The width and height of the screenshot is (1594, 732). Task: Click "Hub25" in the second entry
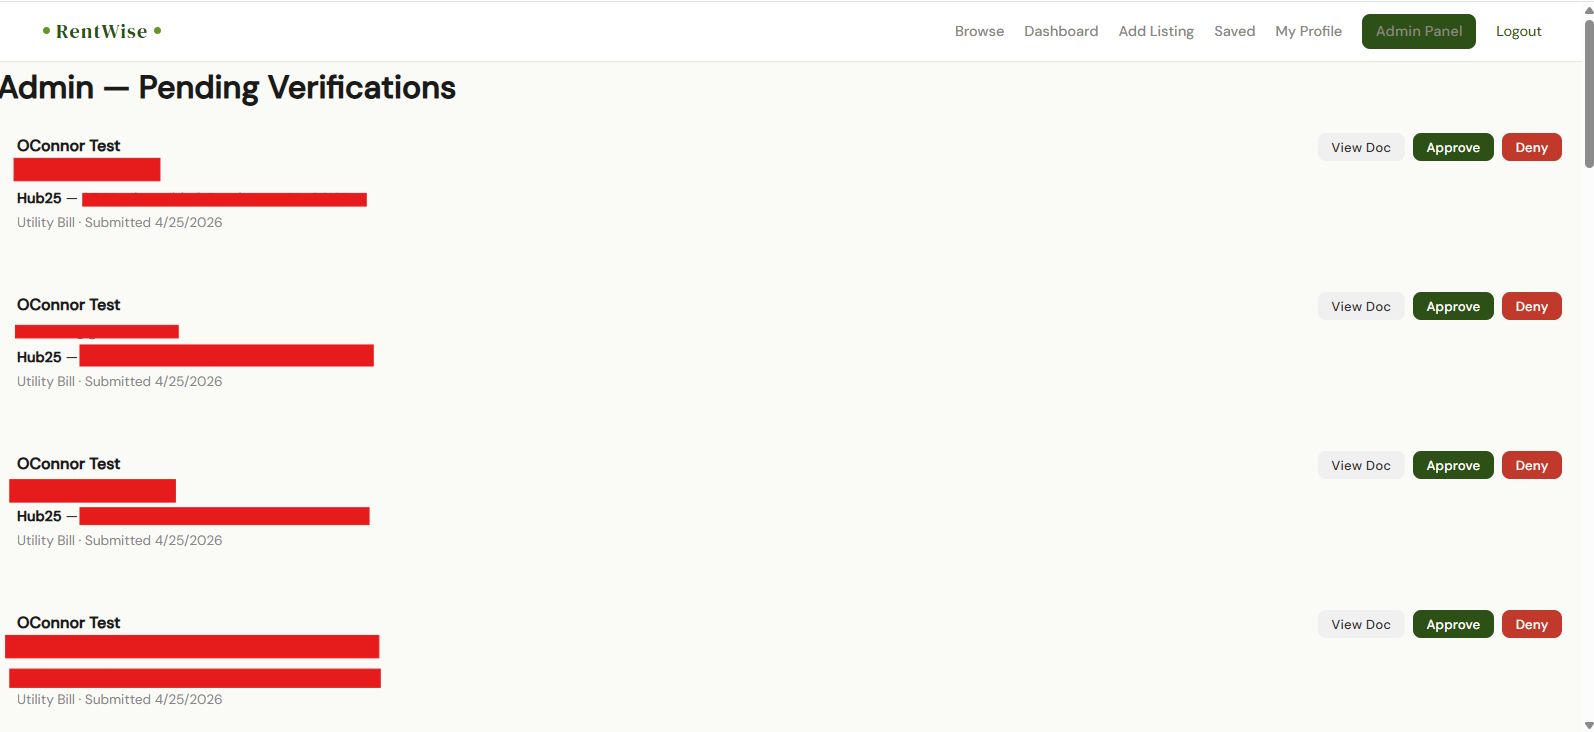tap(39, 357)
